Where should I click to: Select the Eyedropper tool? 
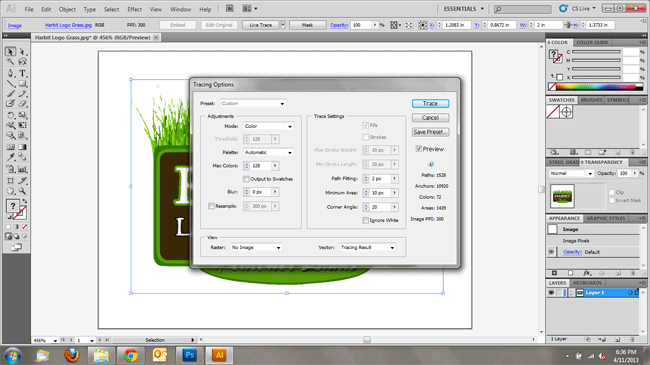point(10,157)
